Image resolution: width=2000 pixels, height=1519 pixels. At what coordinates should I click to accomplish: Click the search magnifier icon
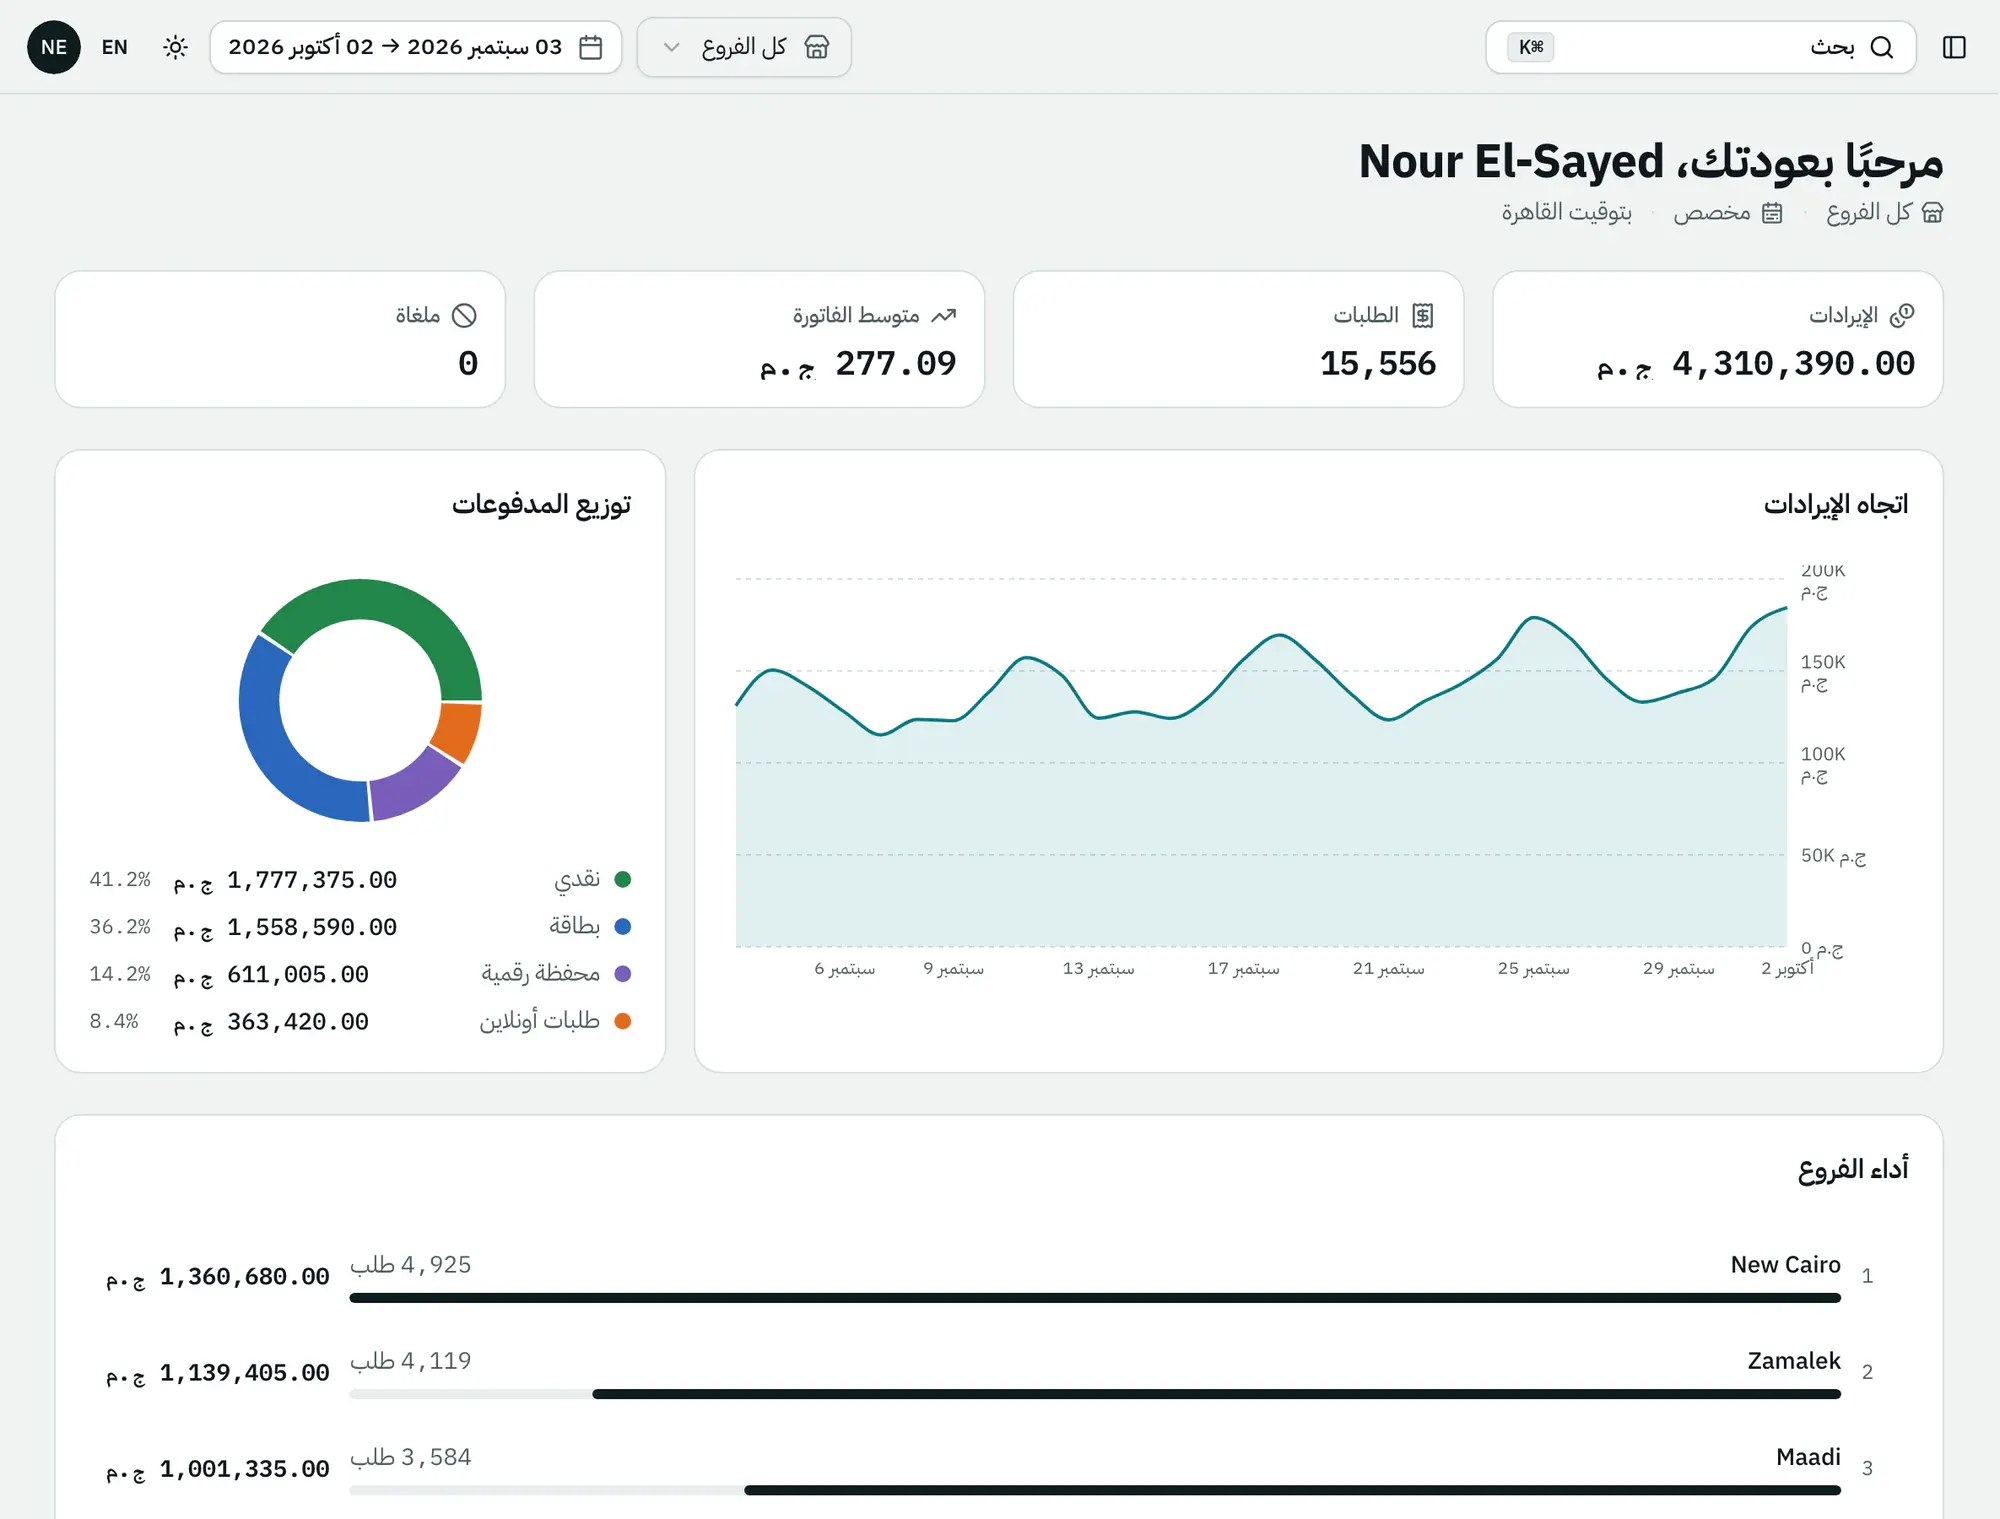1882,47
